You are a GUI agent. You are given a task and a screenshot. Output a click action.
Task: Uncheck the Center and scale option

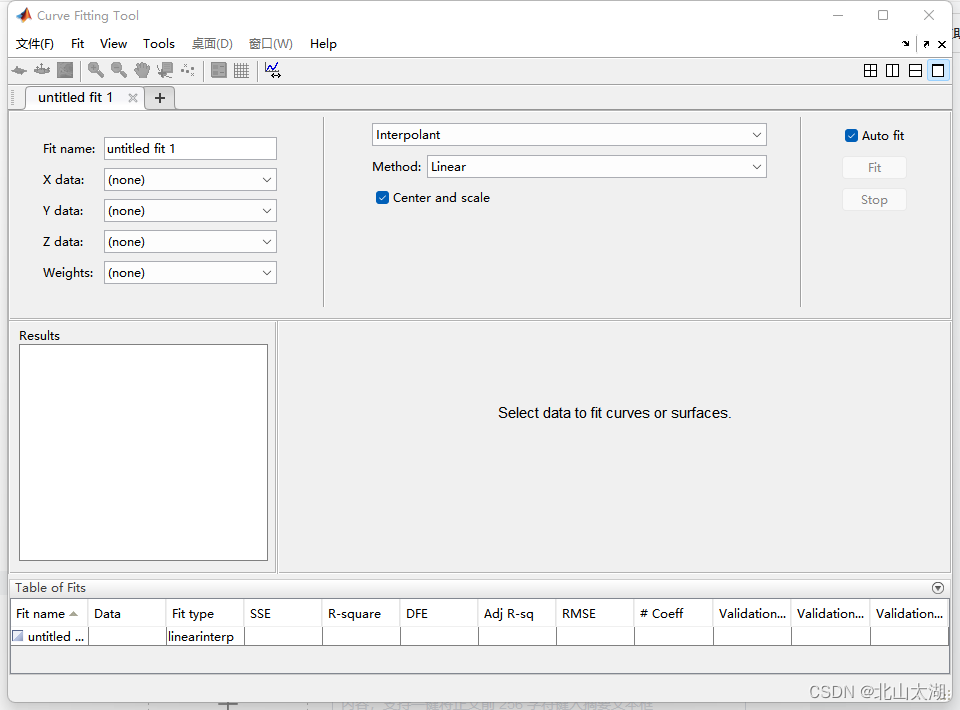382,198
